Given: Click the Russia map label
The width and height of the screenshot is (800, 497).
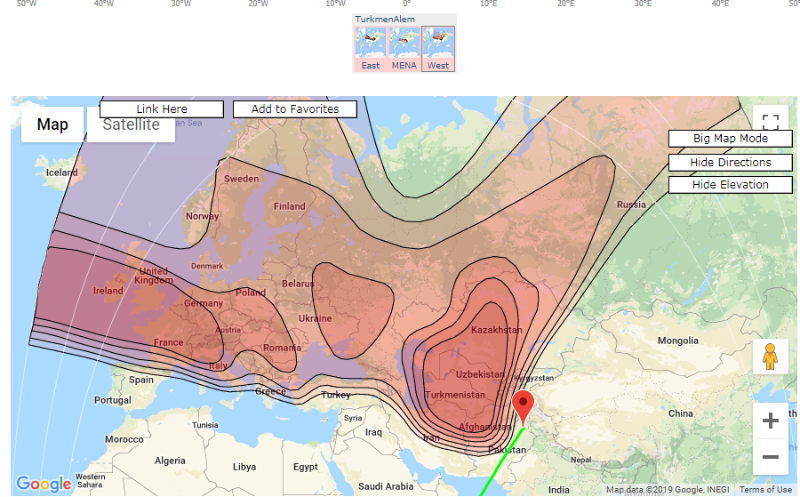Looking at the screenshot, I should [x=631, y=205].
